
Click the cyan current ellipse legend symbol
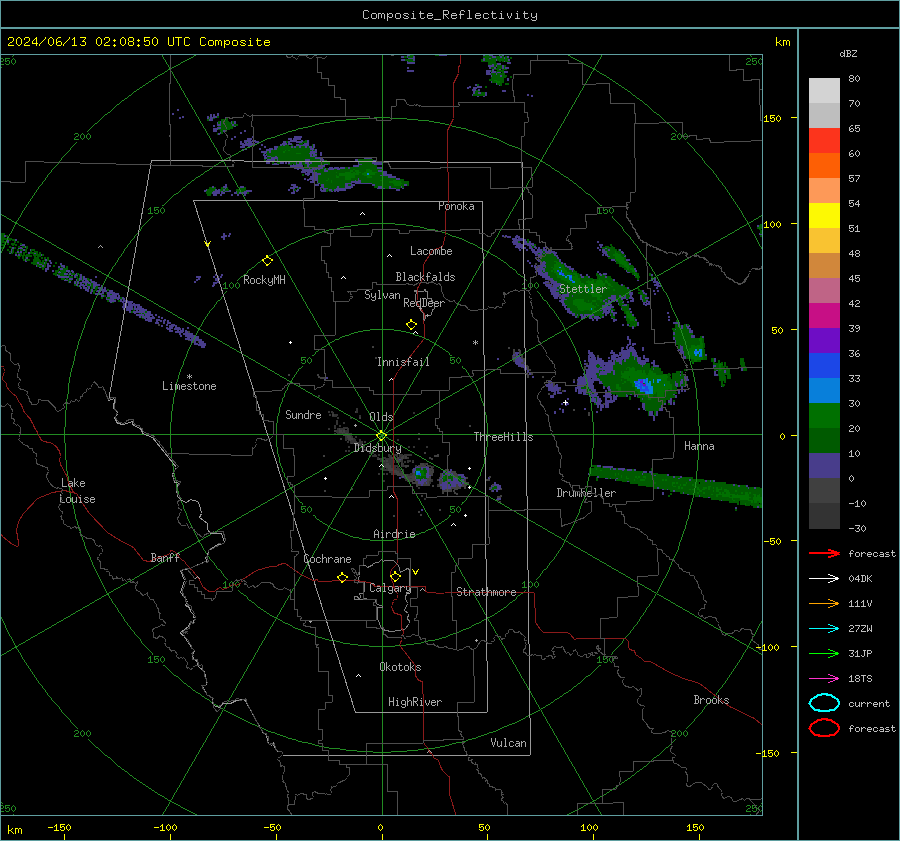tap(824, 703)
